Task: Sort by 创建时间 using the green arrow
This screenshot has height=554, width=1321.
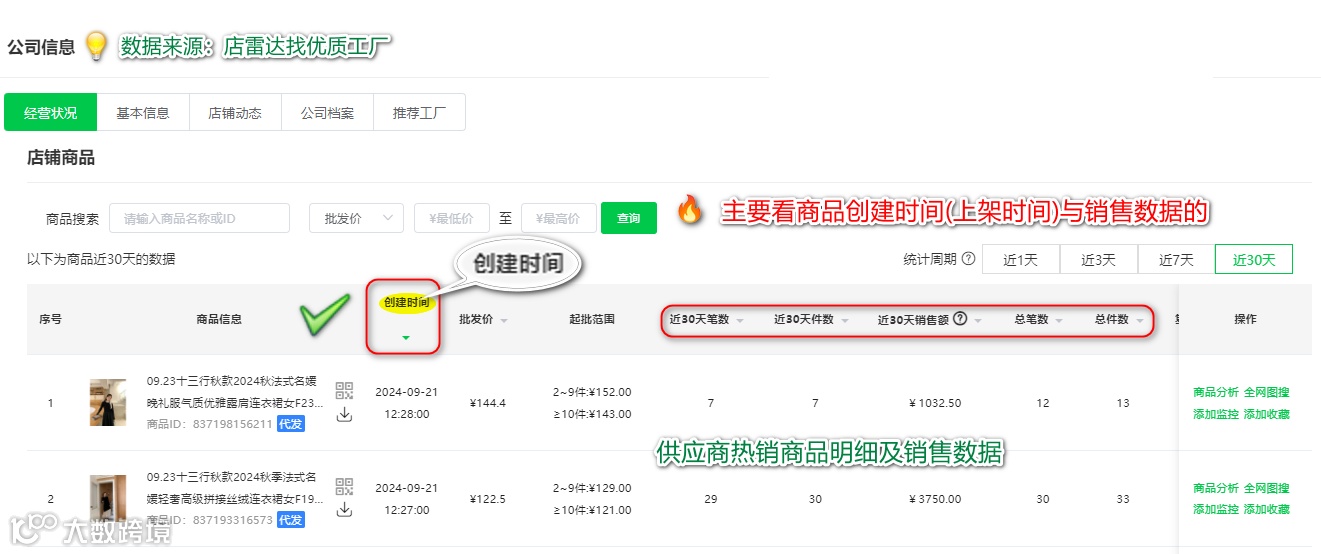Action: [x=405, y=338]
